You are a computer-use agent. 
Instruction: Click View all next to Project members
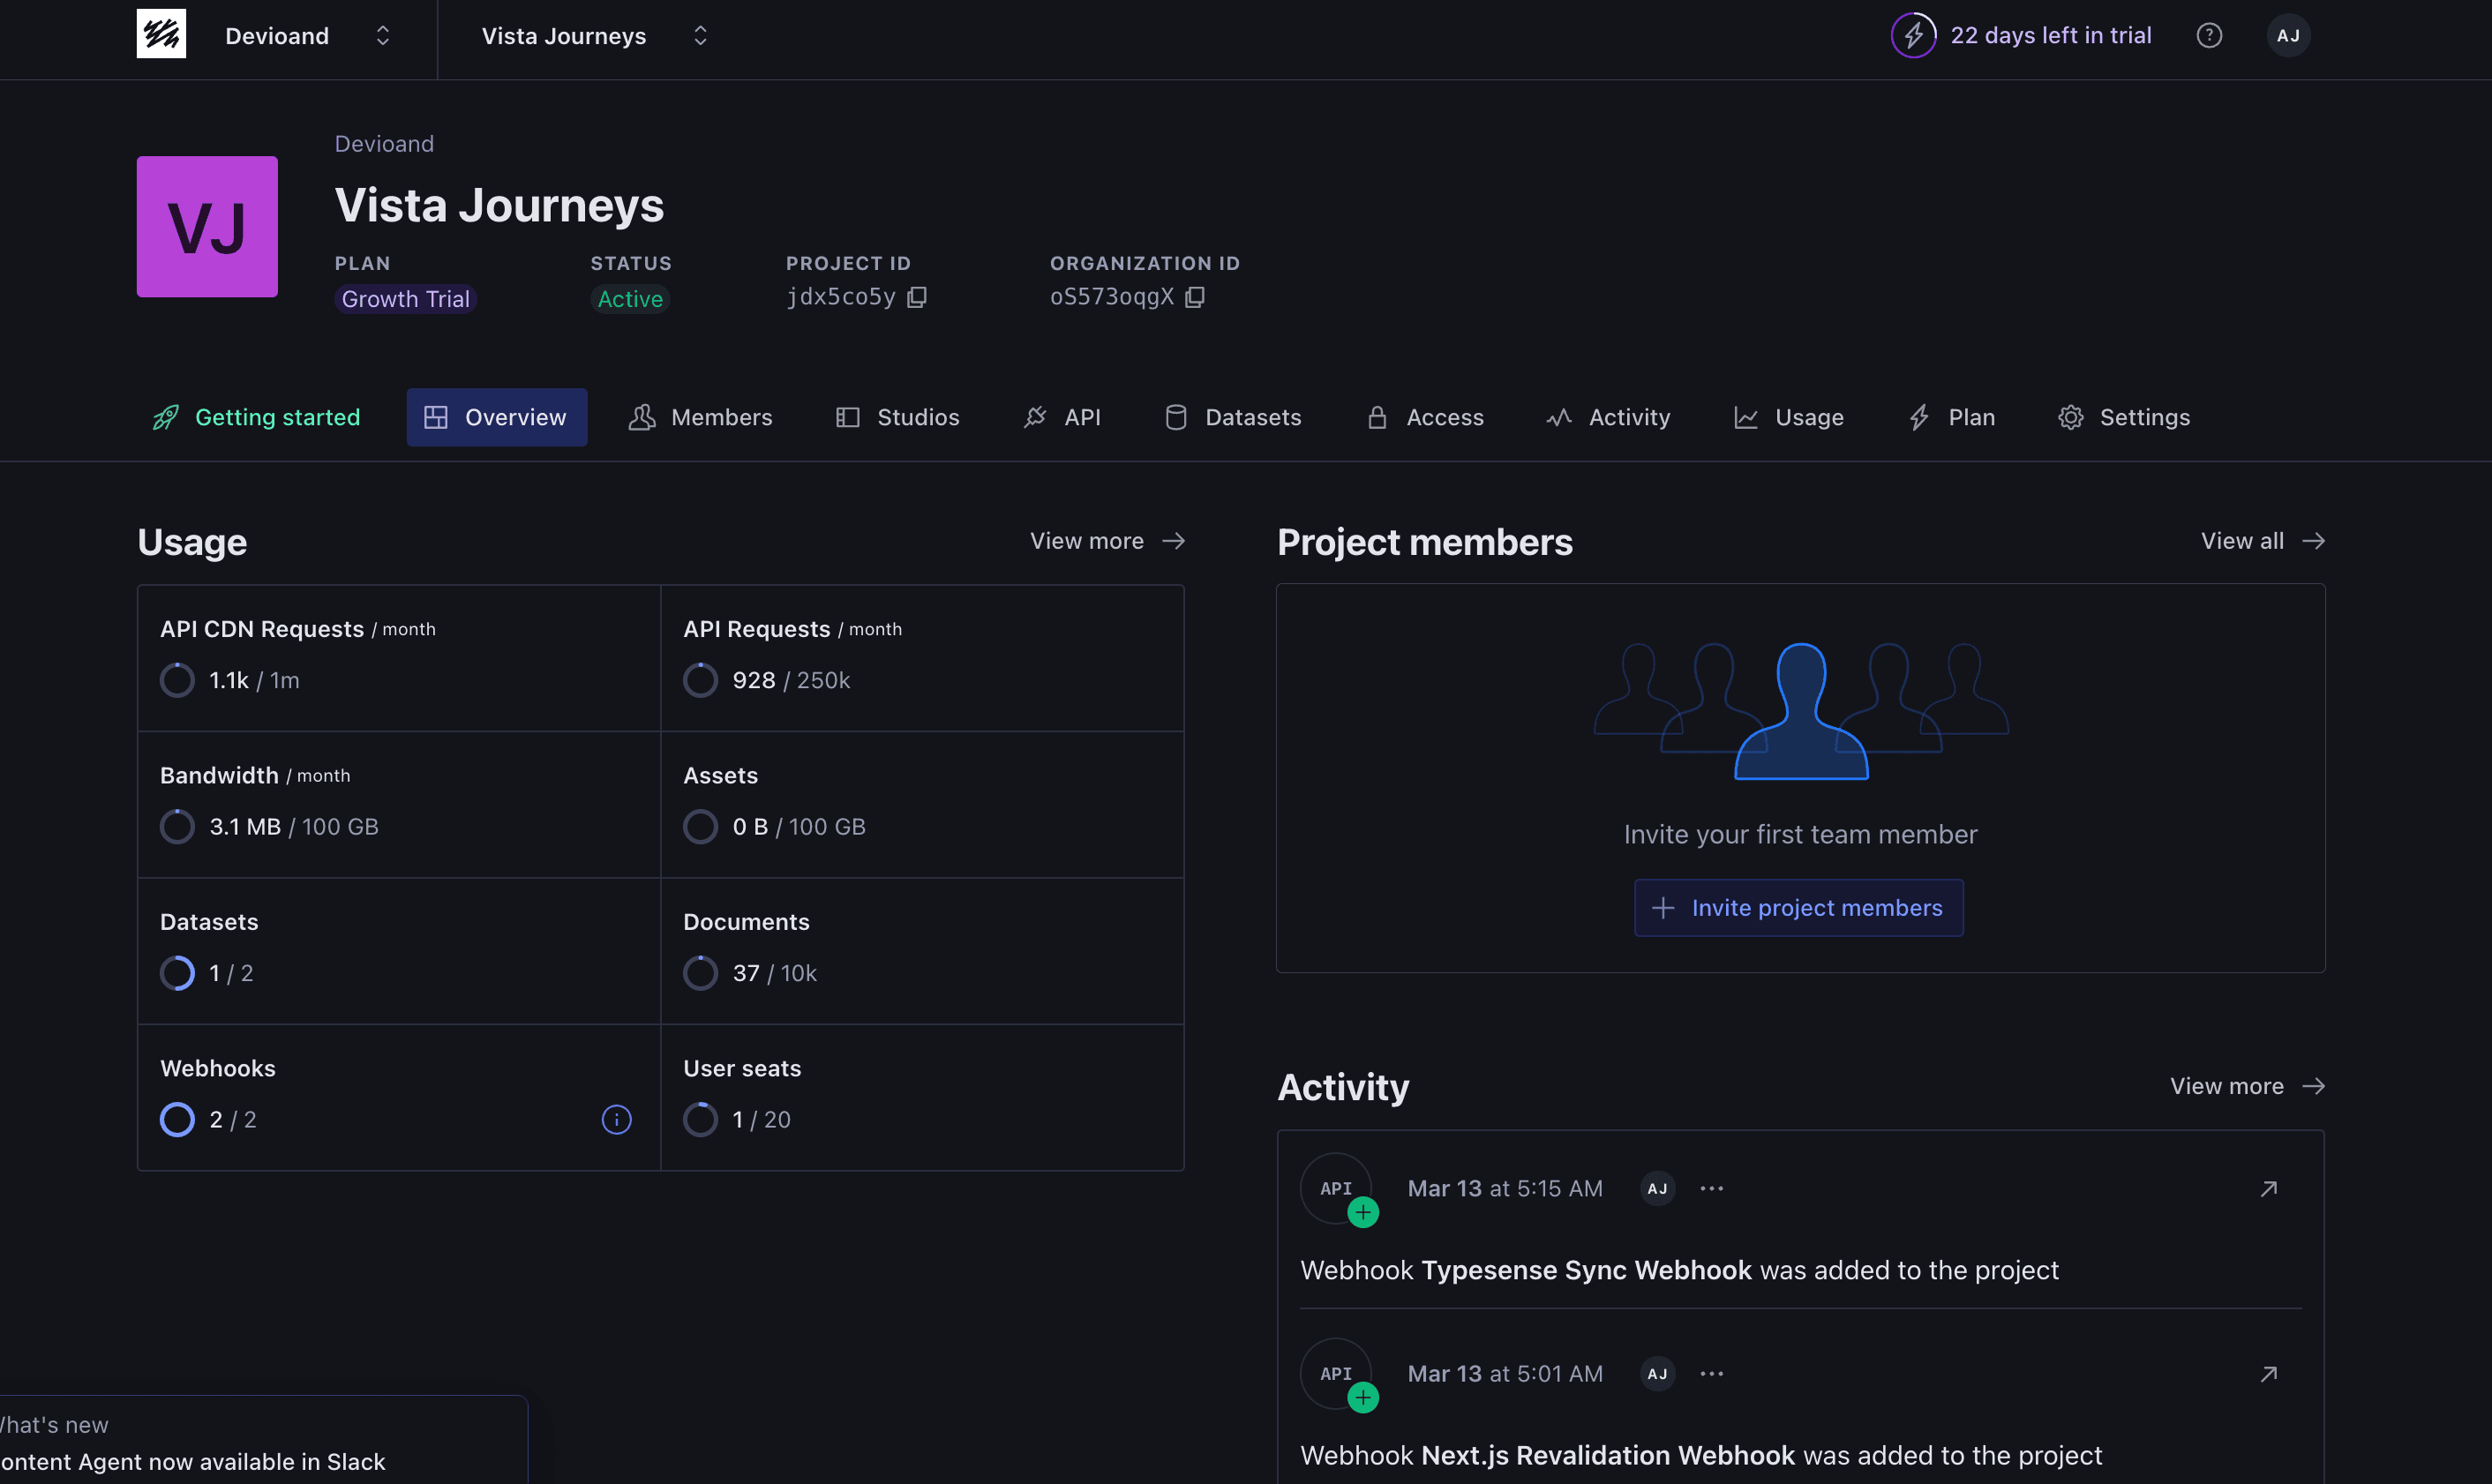2263,540
